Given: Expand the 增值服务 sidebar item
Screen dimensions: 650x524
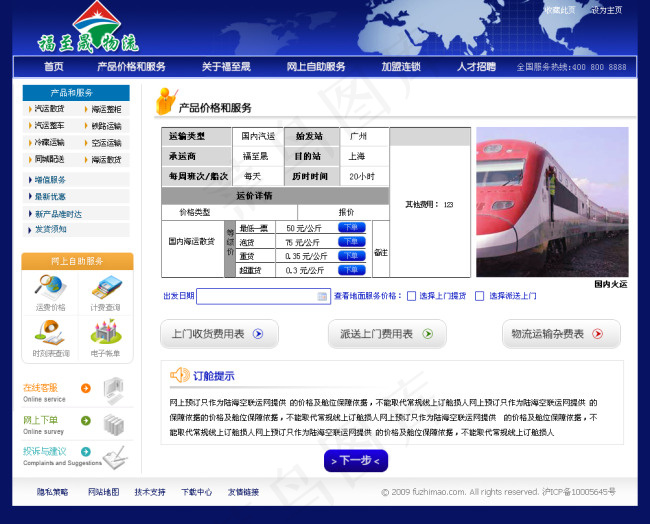Looking at the screenshot, I should pos(50,180).
